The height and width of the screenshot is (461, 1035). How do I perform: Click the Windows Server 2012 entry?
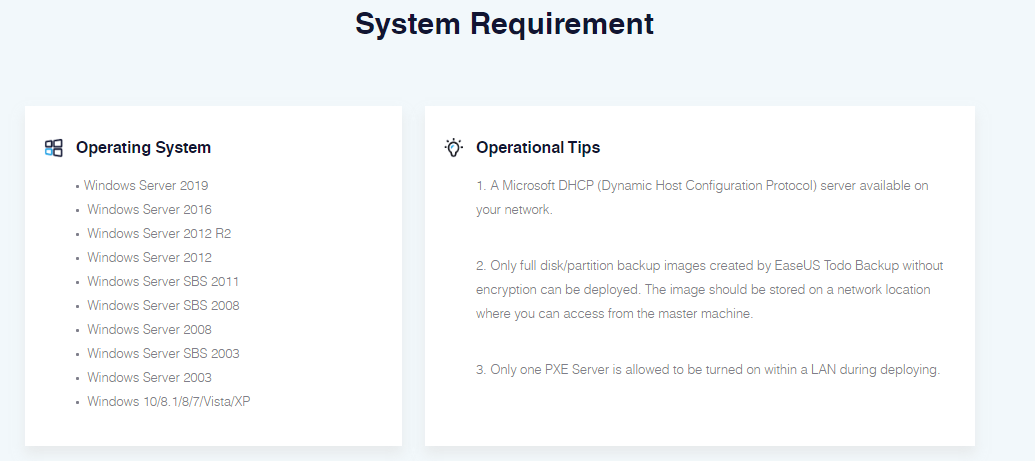pos(149,258)
